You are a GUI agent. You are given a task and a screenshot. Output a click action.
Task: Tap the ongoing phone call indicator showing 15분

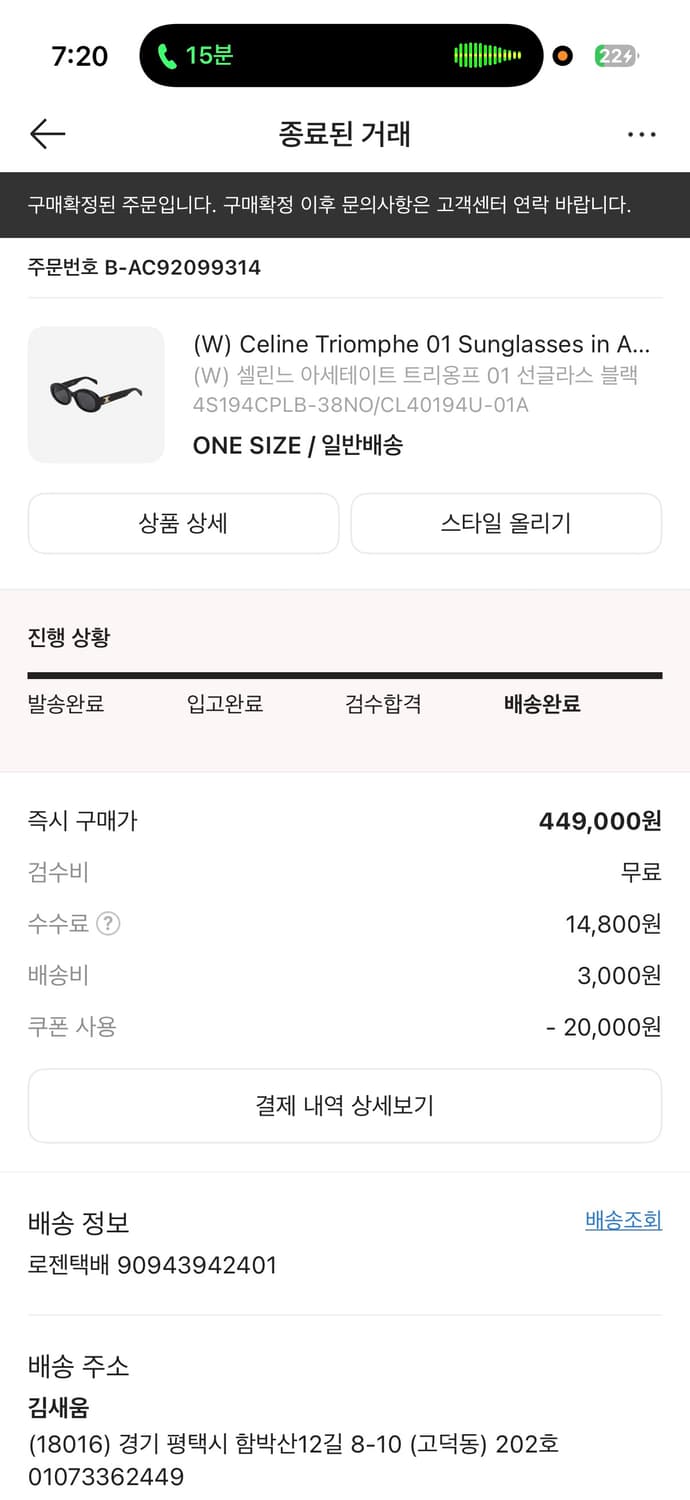(192, 57)
